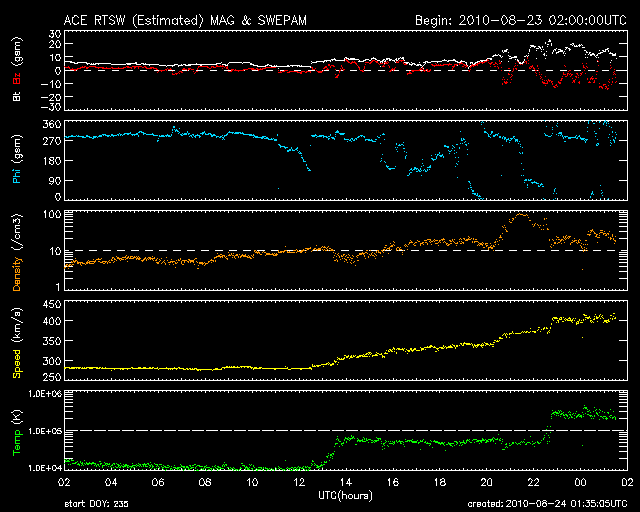Click the '1.0E+05' tick on the Temp axis
640x512 pixels.
point(45,431)
